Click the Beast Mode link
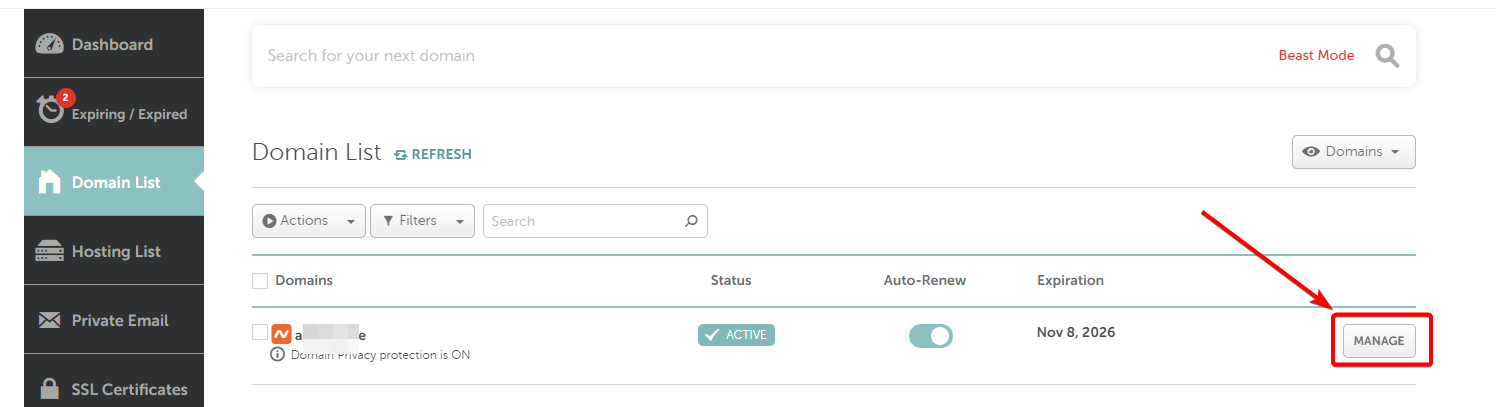 [x=1316, y=56]
